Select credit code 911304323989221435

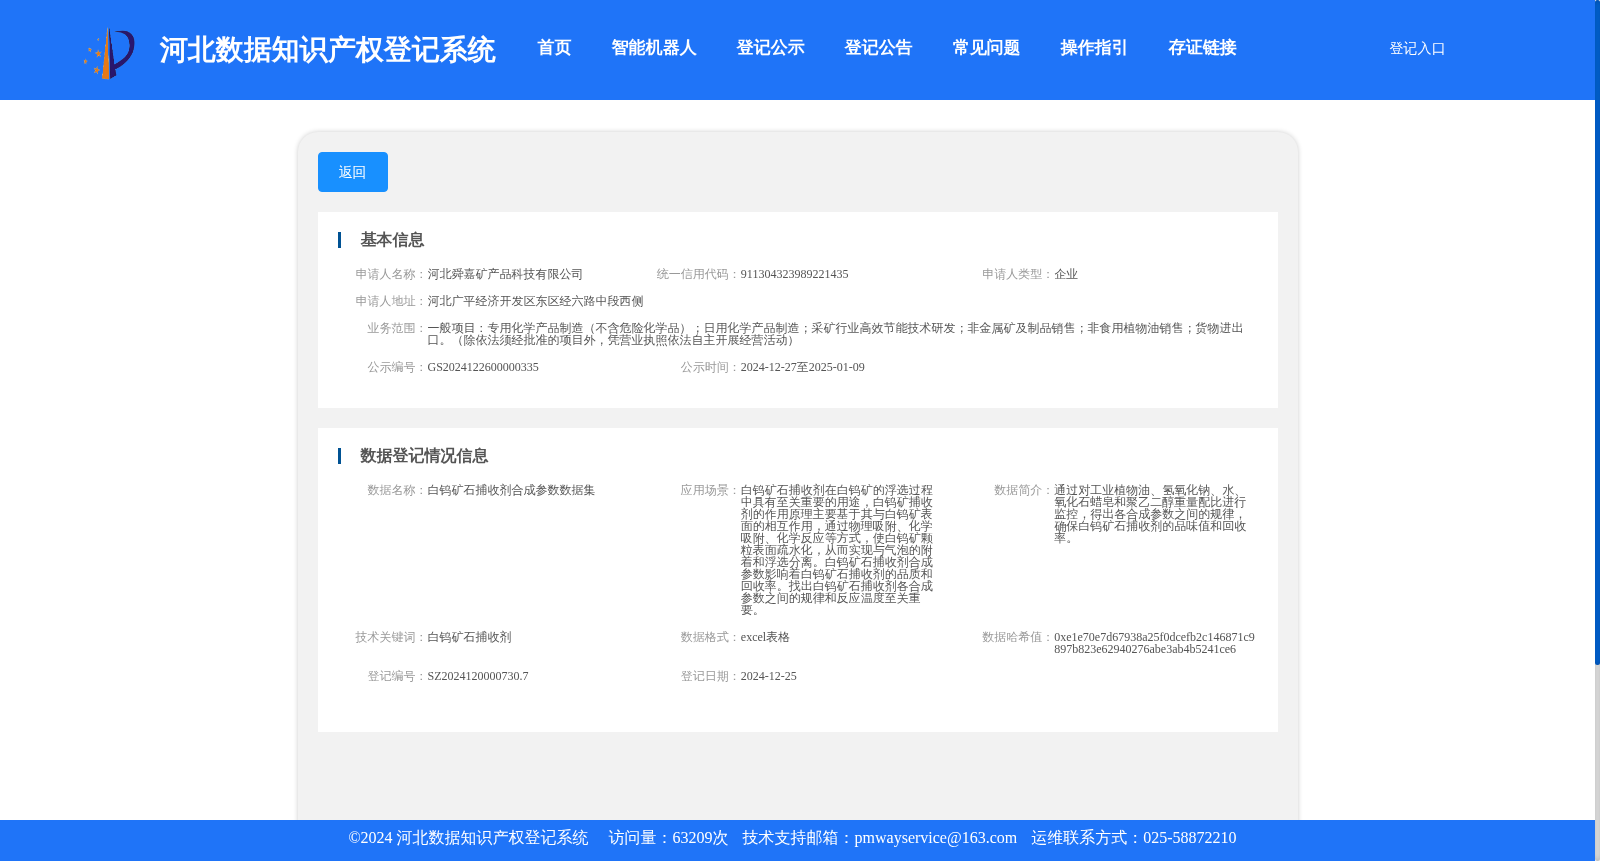pyautogui.click(x=794, y=274)
